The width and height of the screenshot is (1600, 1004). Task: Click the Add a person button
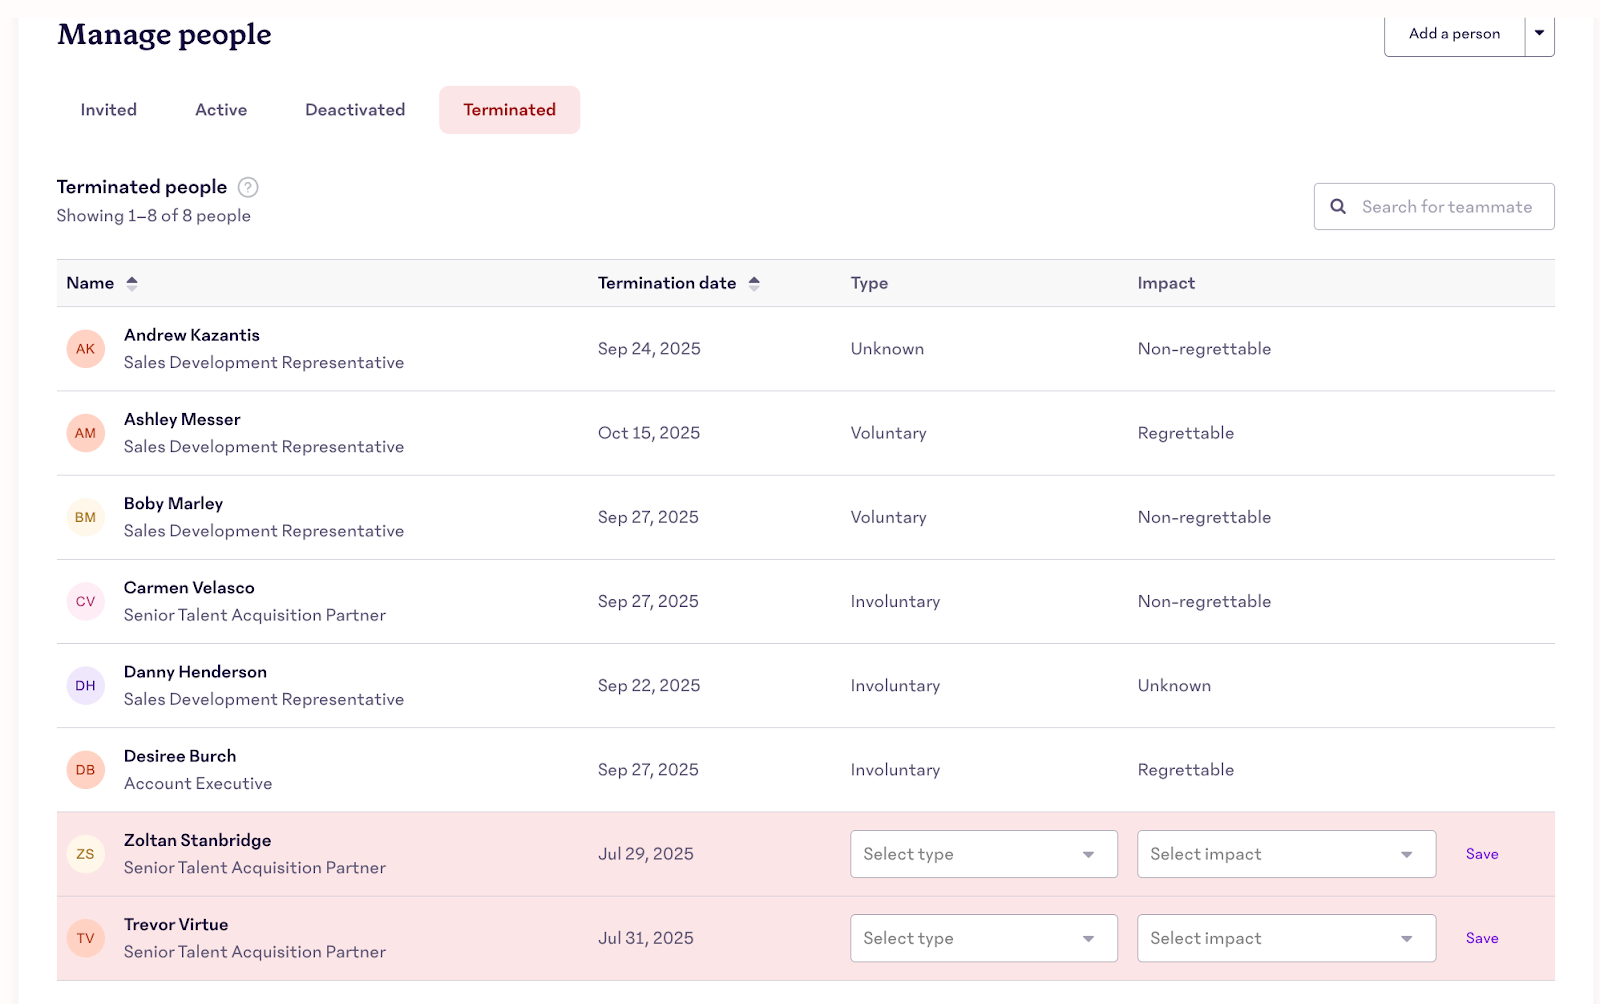point(1454,34)
